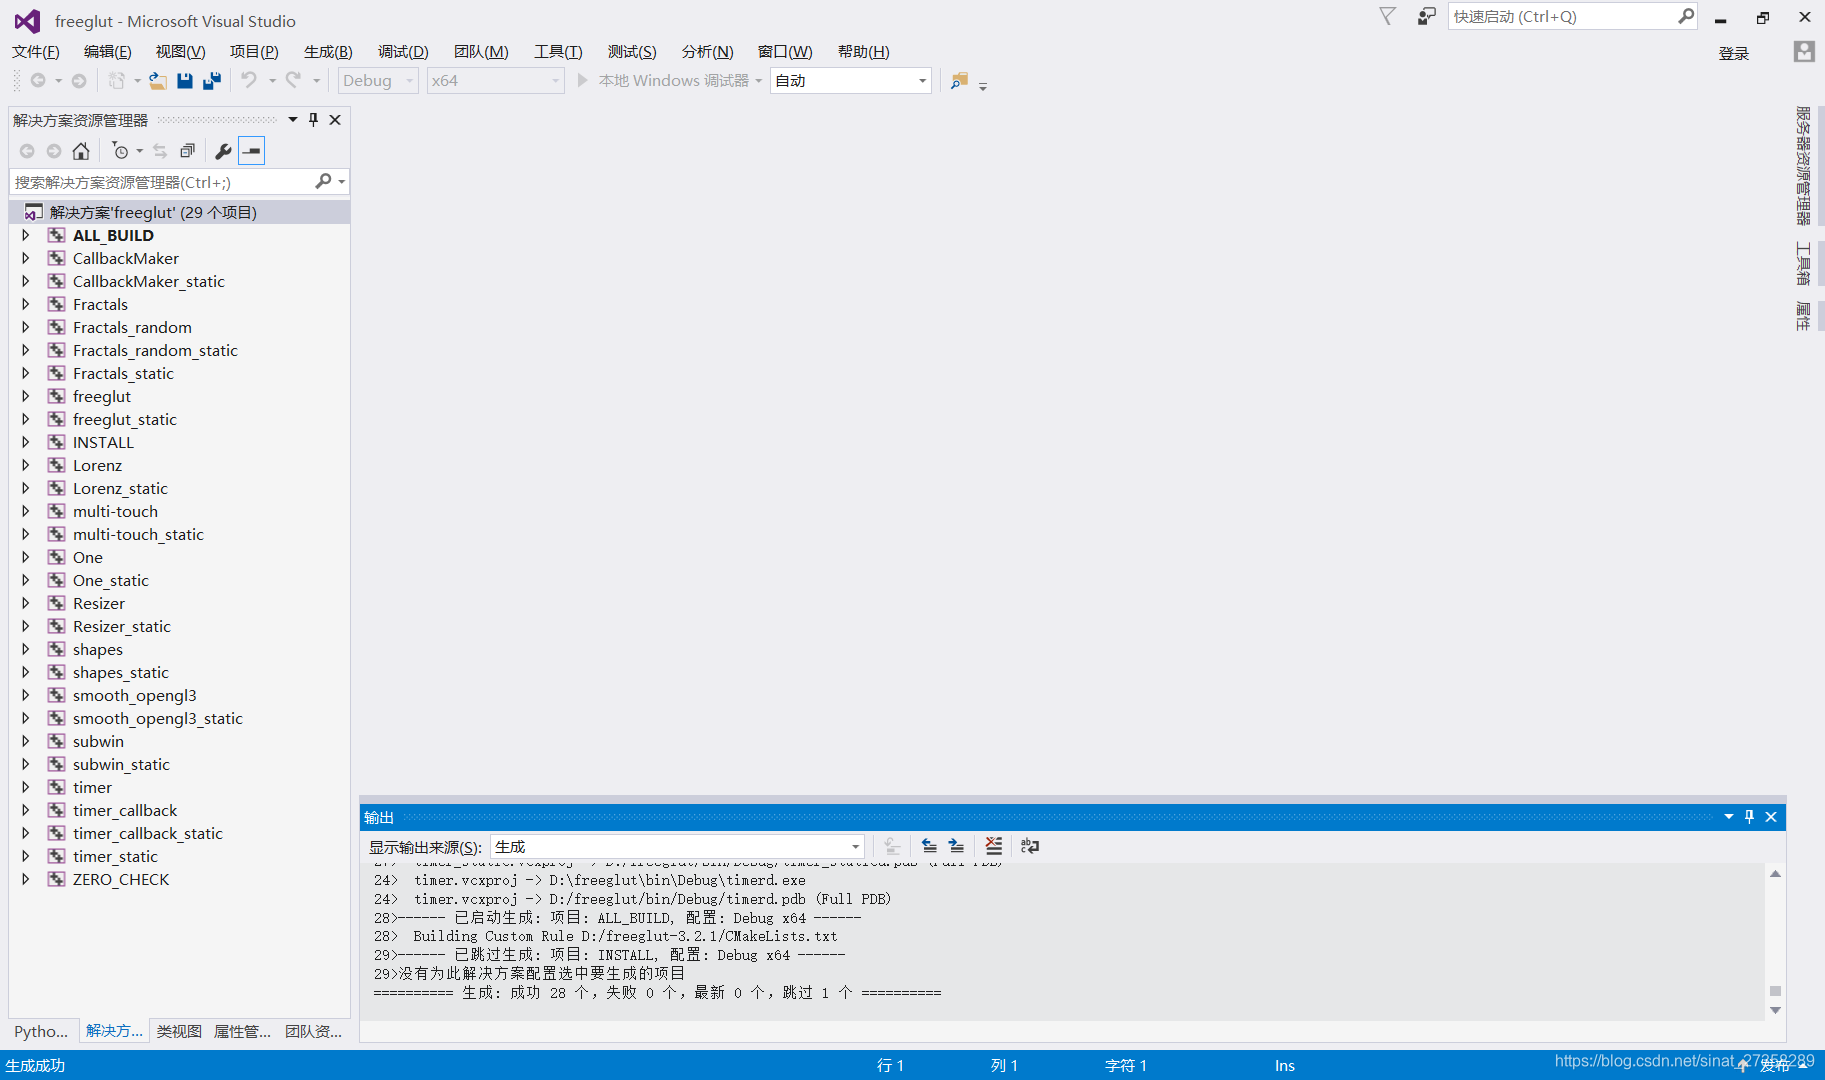Image resolution: width=1825 pixels, height=1080 pixels.
Task: Select the subwin_static project
Action: 121,764
